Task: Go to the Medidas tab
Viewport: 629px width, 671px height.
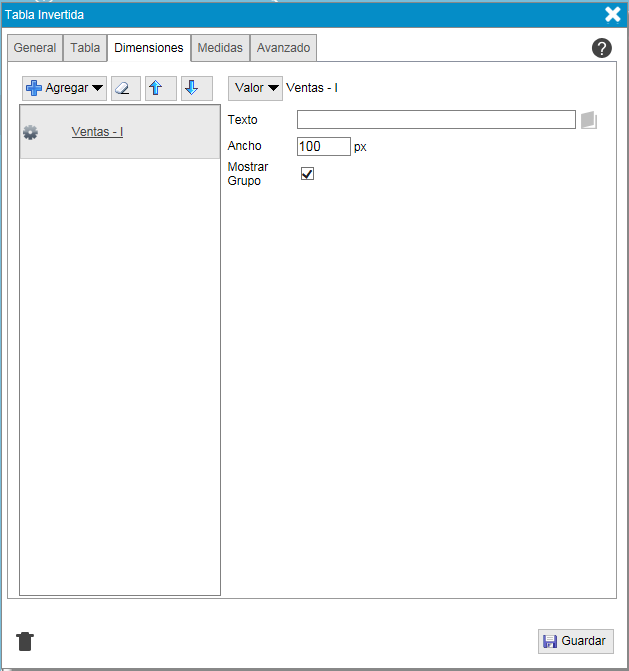Action: tap(220, 47)
